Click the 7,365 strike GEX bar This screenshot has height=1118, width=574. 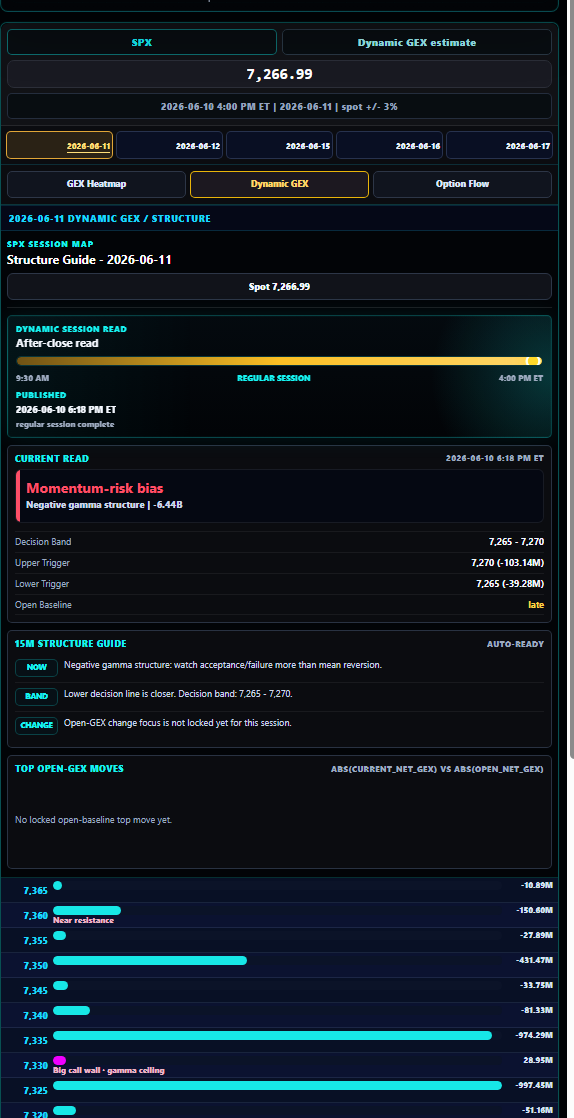[x=58, y=886]
